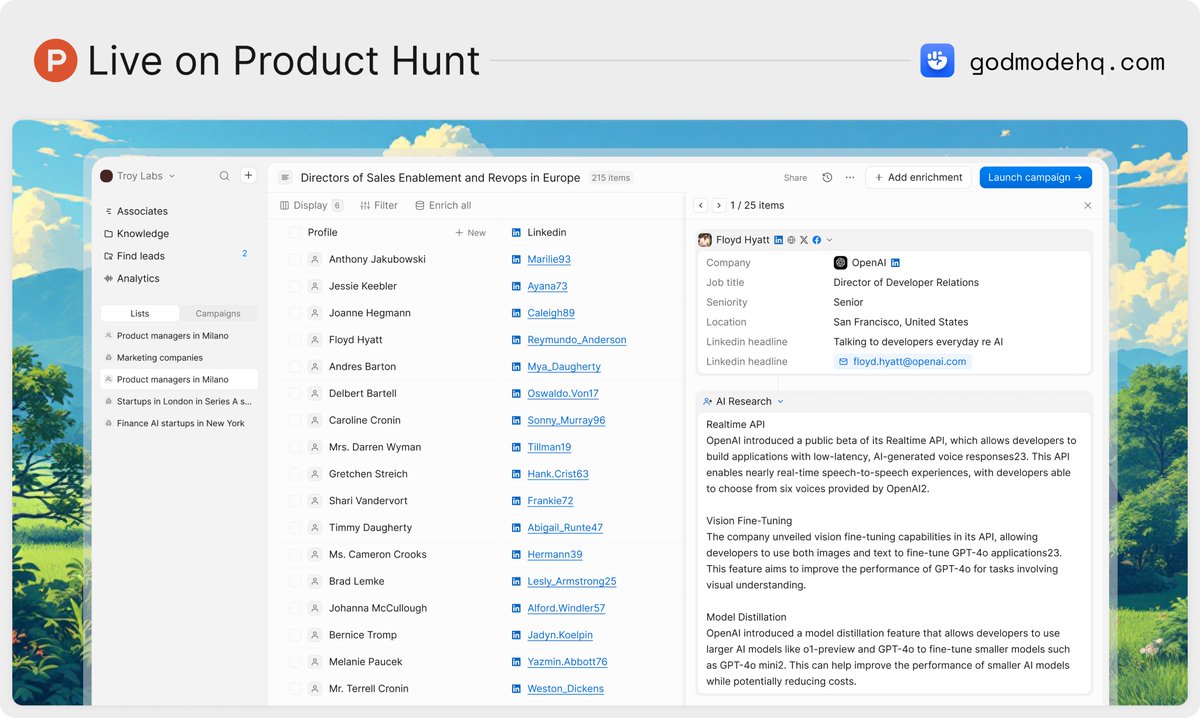Check the box for Andres Barton
Image resolution: width=1200 pixels, height=718 pixels.
click(295, 366)
